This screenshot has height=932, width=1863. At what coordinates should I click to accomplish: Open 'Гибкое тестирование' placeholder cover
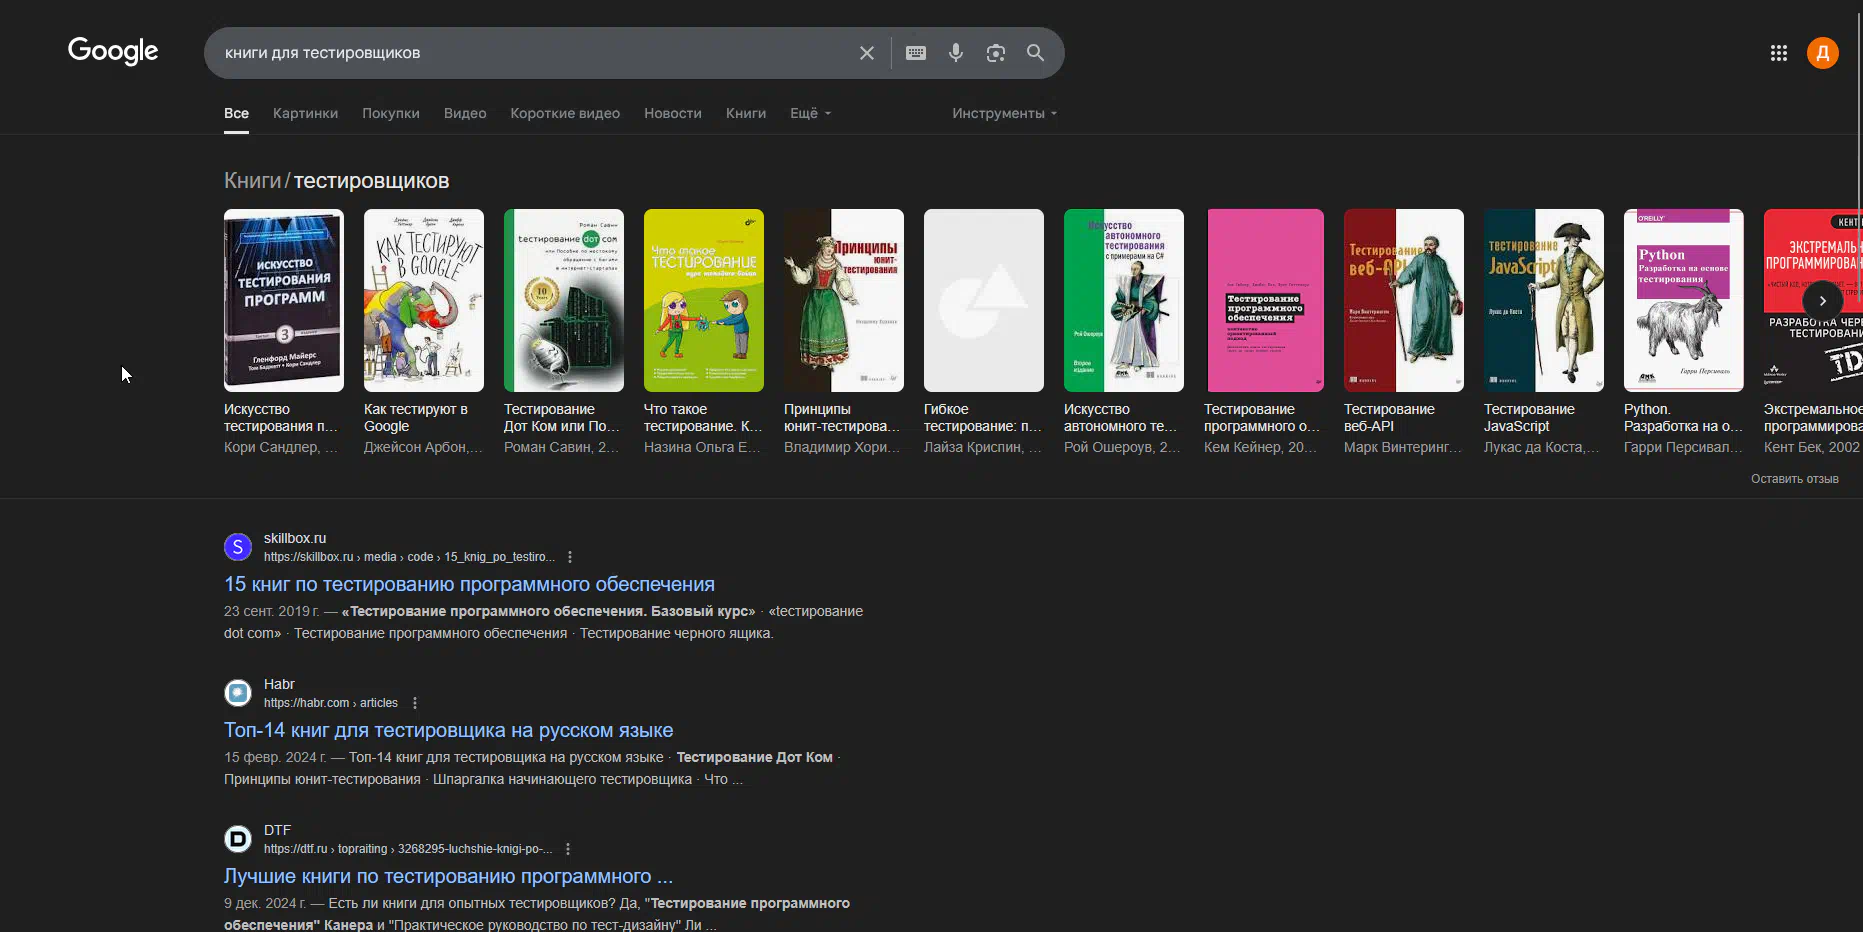(984, 300)
